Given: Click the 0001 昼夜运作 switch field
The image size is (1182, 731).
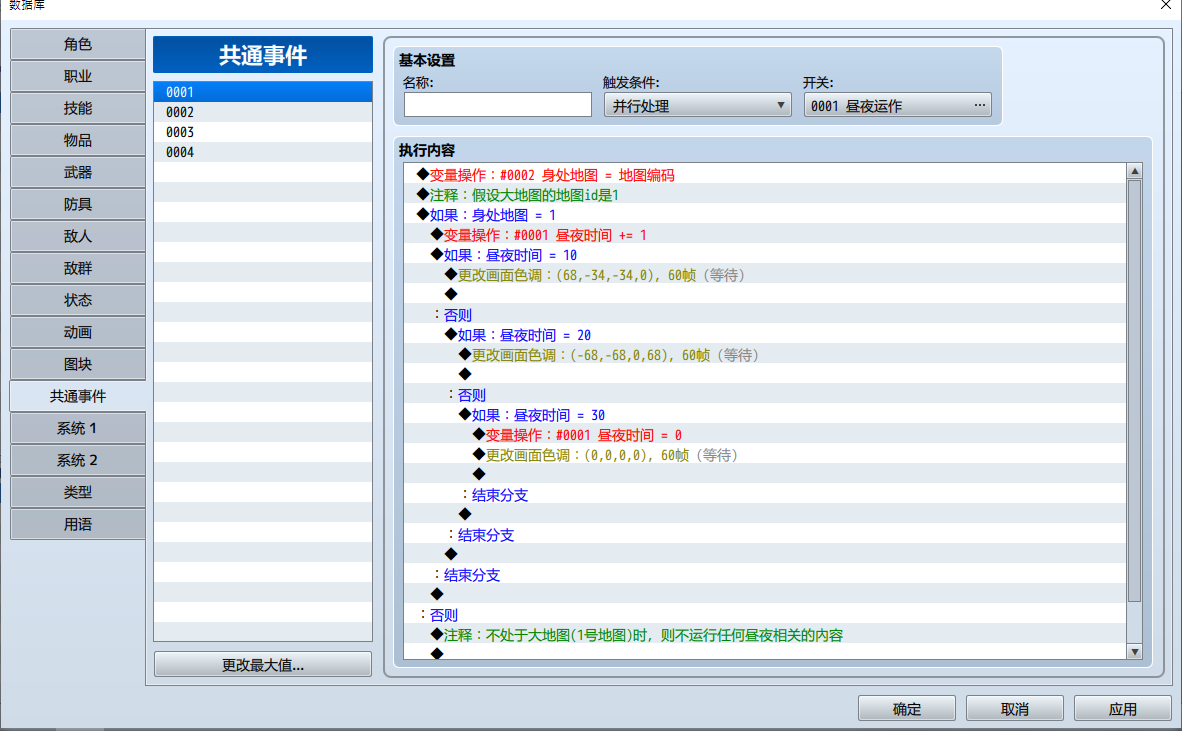Looking at the screenshot, I should [x=897, y=106].
